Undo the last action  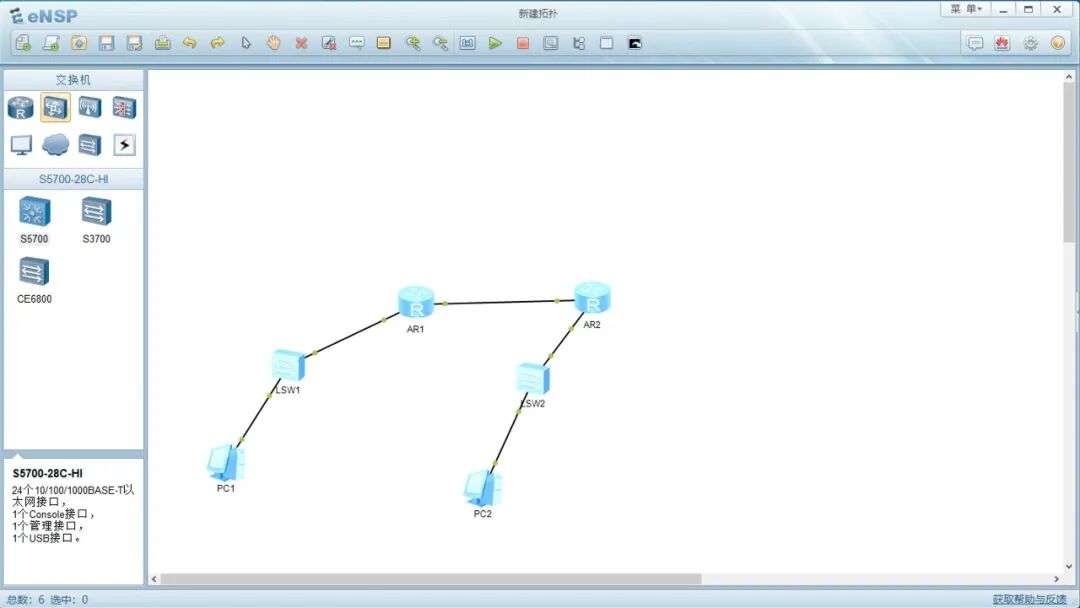189,43
